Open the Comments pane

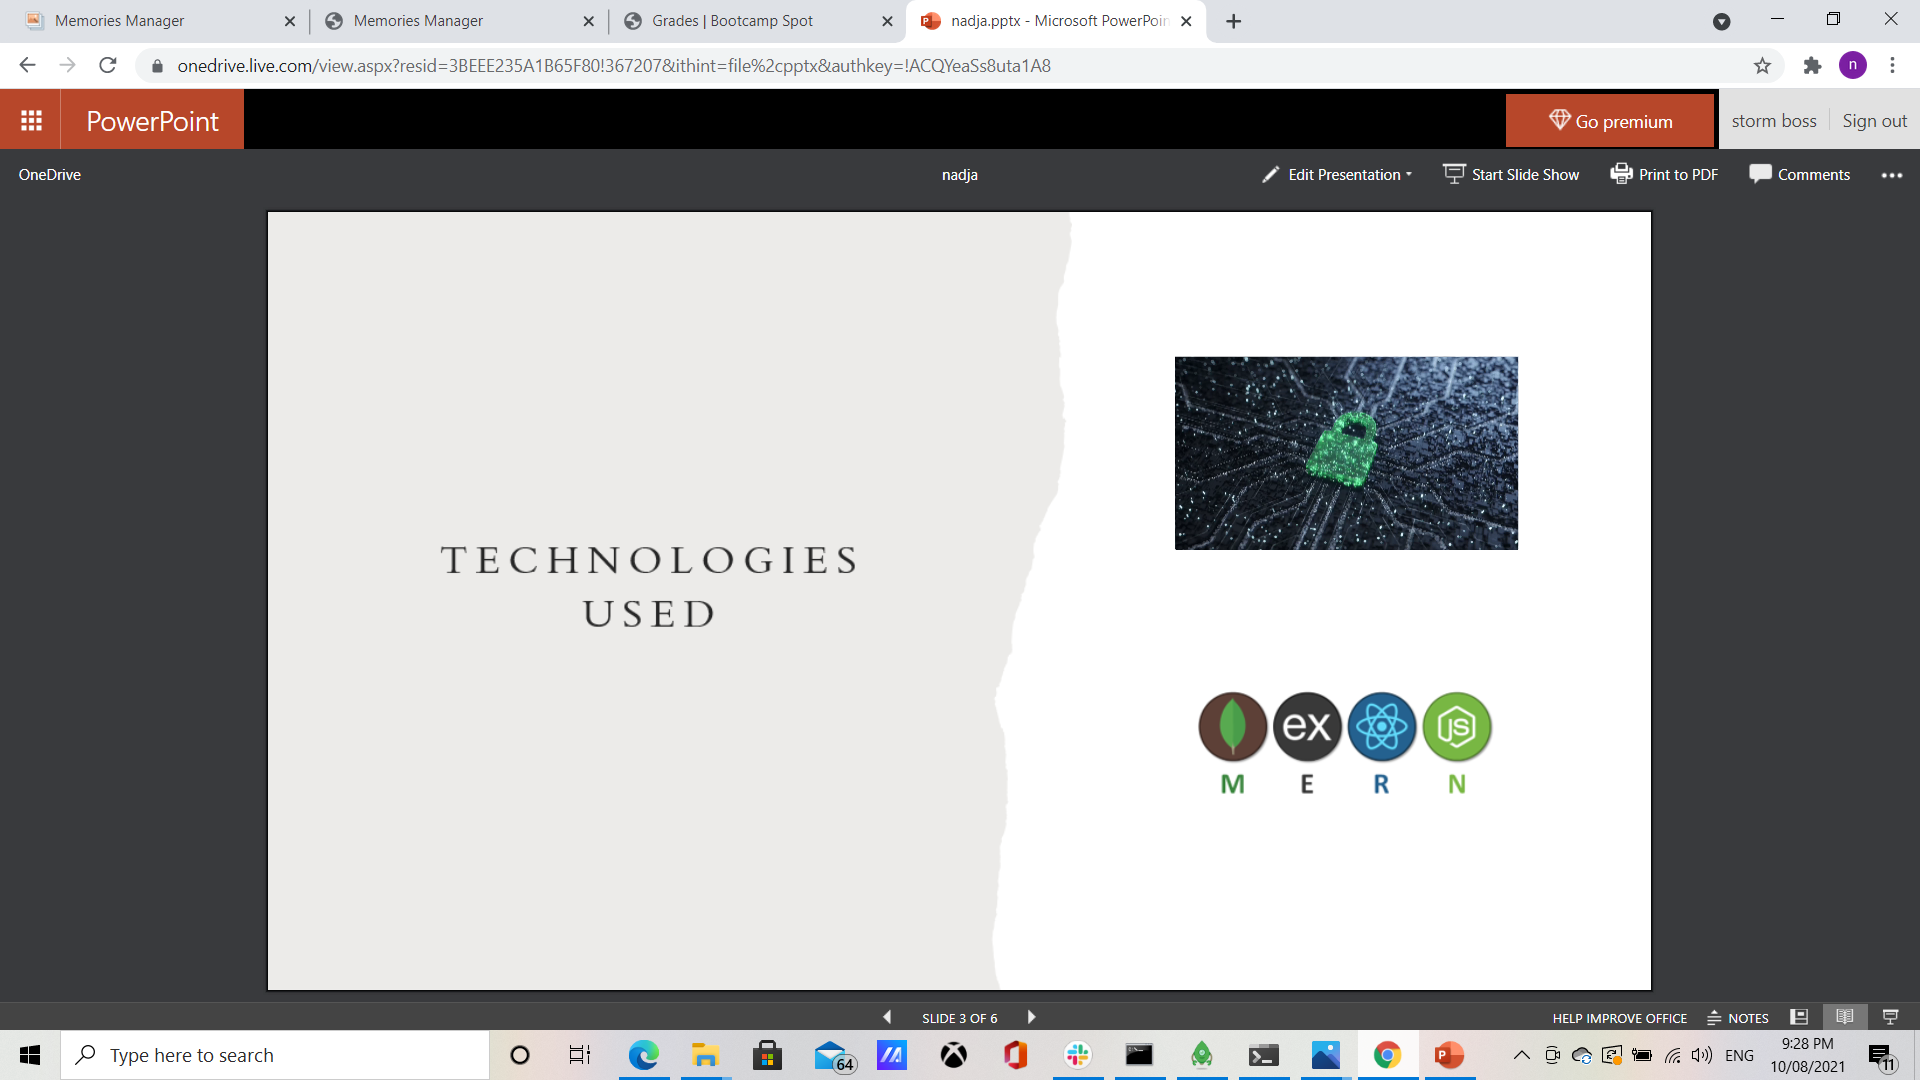(1799, 174)
